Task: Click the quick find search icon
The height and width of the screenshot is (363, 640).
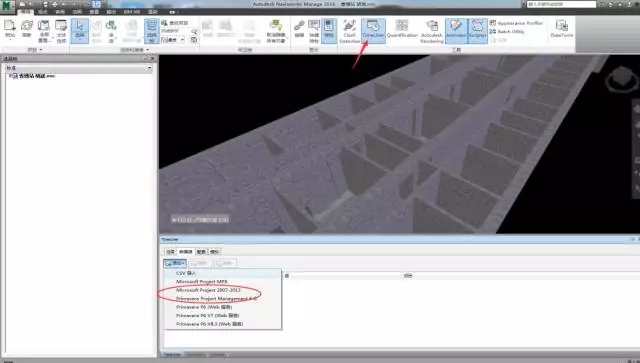Action: point(194,31)
